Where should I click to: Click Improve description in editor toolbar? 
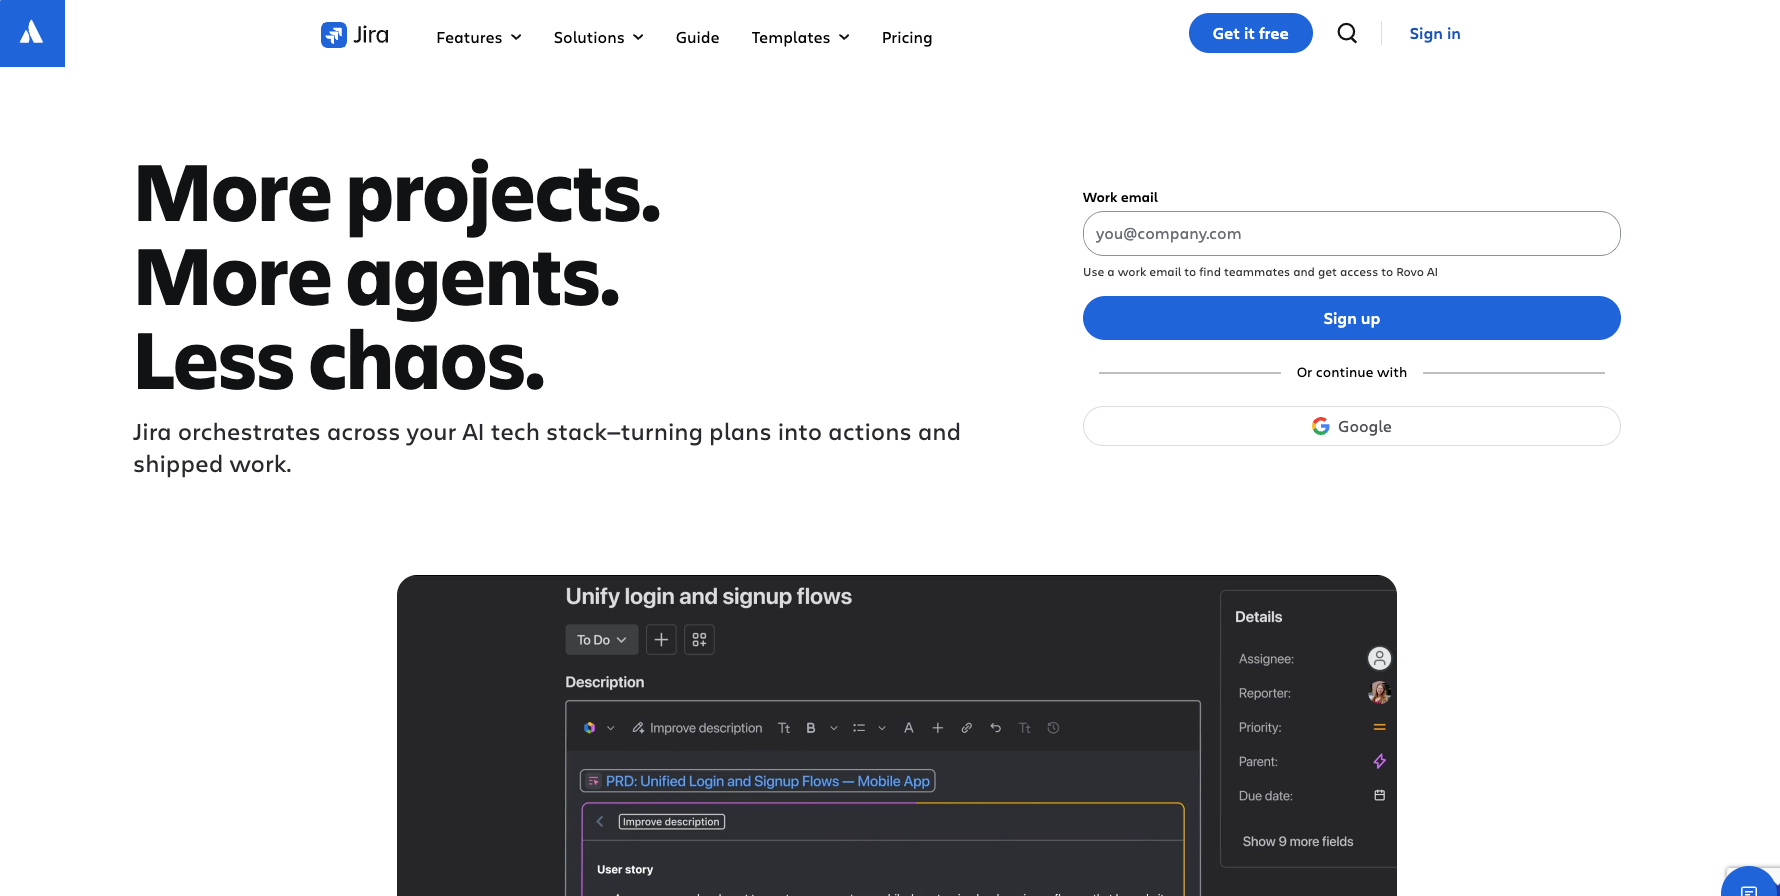click(x=697, y=728)
